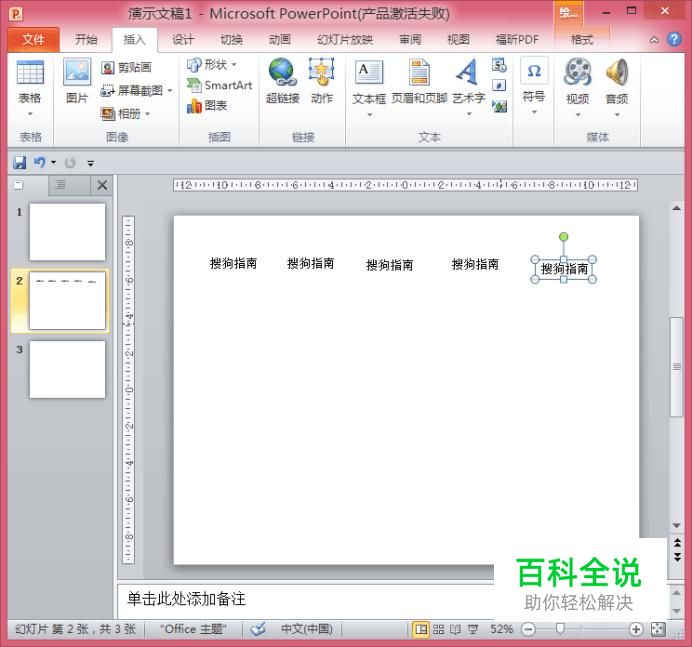
Task: Save the presentation via quick access toolbar
Action: tap(20, 162)
